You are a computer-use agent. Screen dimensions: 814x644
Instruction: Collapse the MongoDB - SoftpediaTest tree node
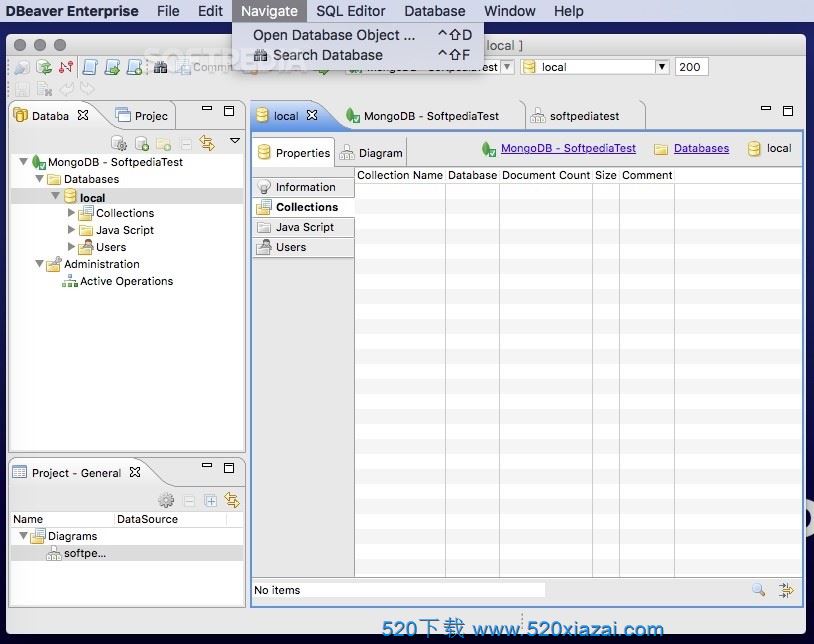[x=23, y=161]
